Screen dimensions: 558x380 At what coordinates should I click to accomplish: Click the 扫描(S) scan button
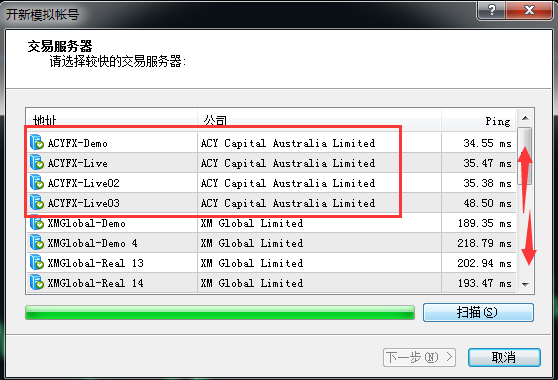pos(478,312)
